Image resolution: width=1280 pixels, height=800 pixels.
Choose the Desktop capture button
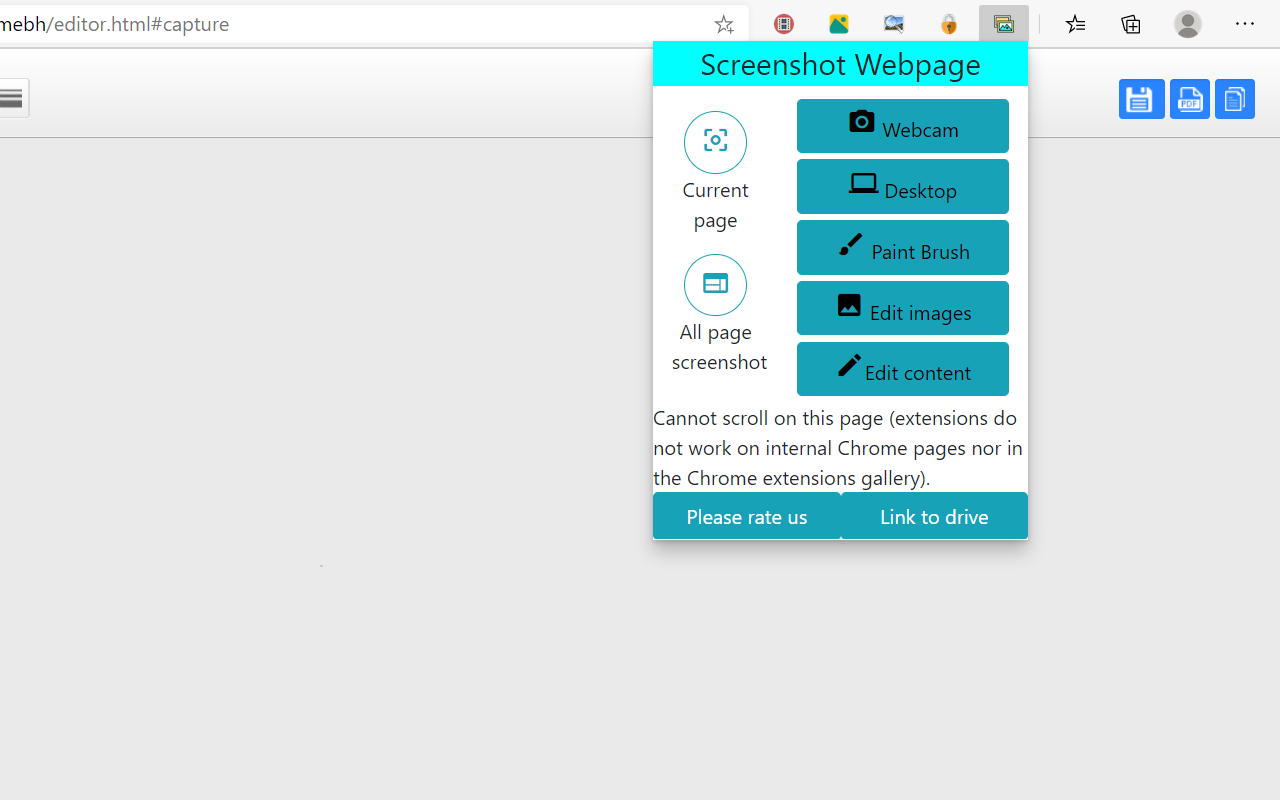coord(902,187)
